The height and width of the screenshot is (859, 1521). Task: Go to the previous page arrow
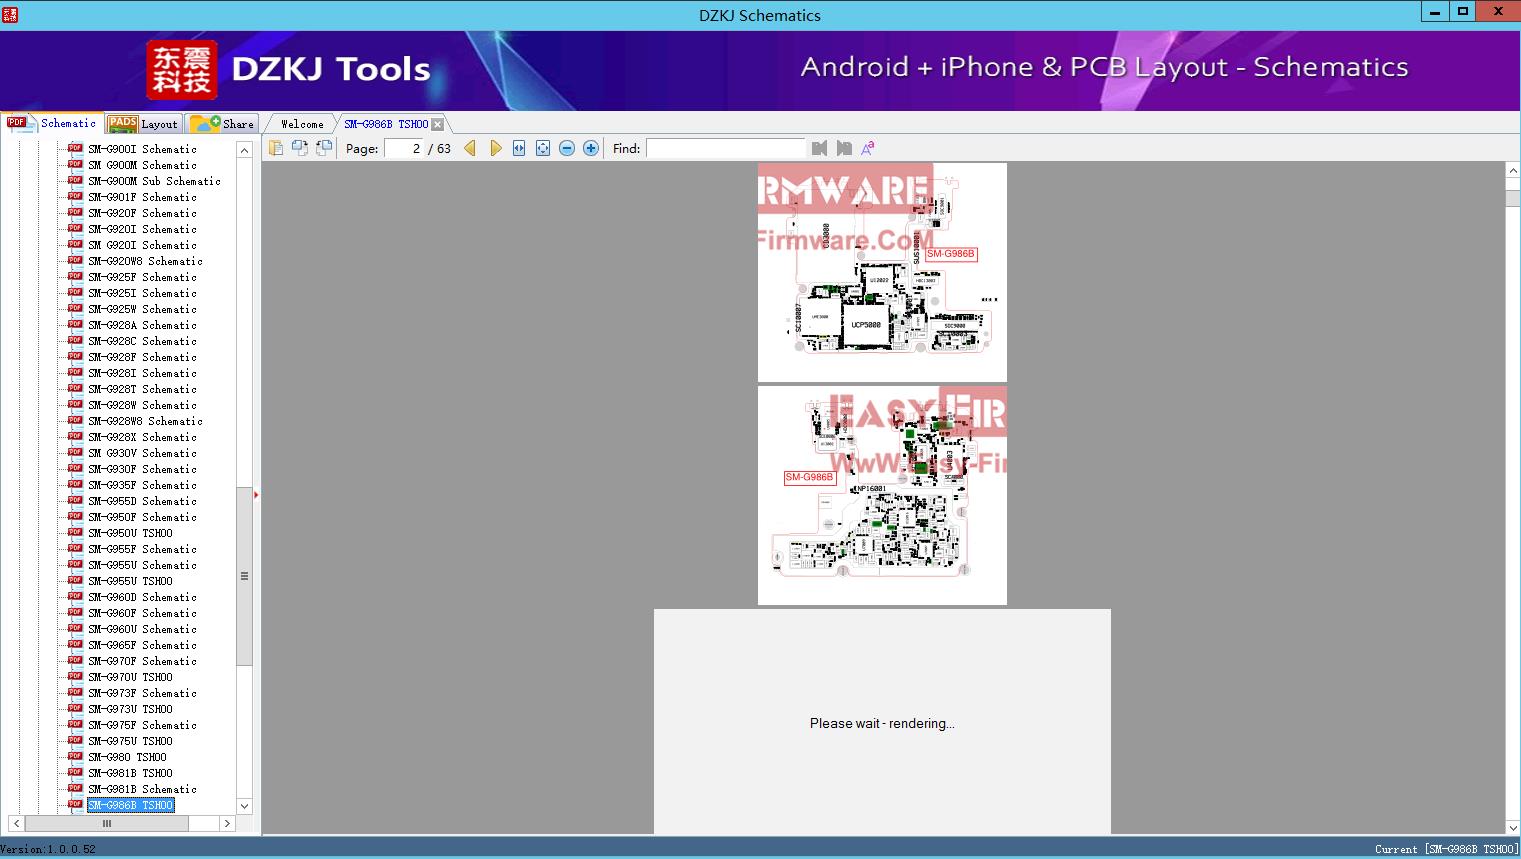470,148
